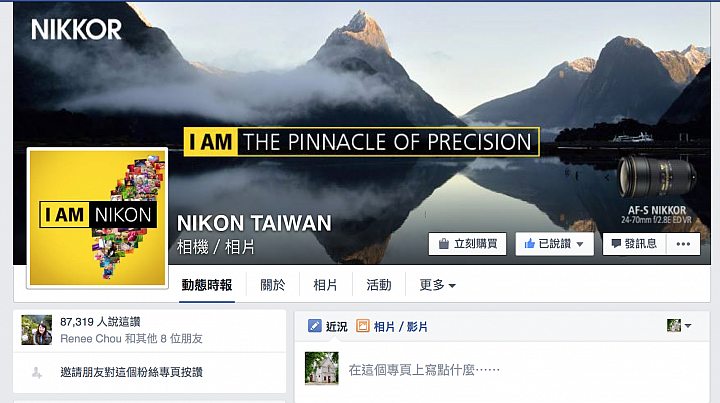
Task: Switch to the 相片 tab
Action: pos(326,285)
